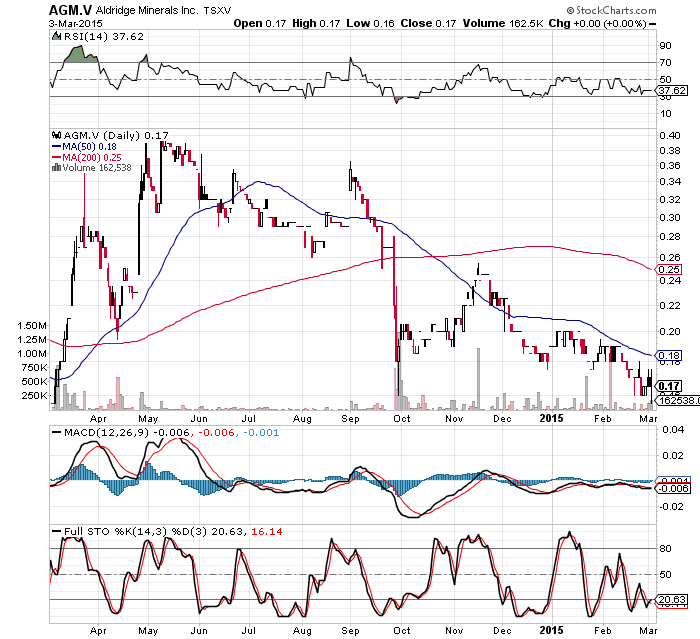Click the 250K volume axis label
The height and width of the screenshot is (639, 700).
[34, 396]
